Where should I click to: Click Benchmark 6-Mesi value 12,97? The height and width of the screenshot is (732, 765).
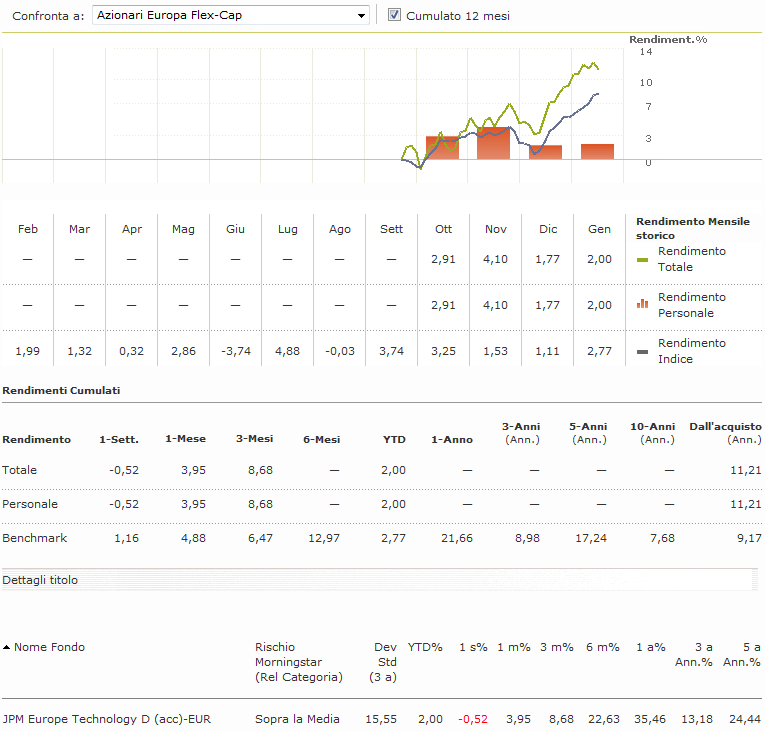point(324,538)
